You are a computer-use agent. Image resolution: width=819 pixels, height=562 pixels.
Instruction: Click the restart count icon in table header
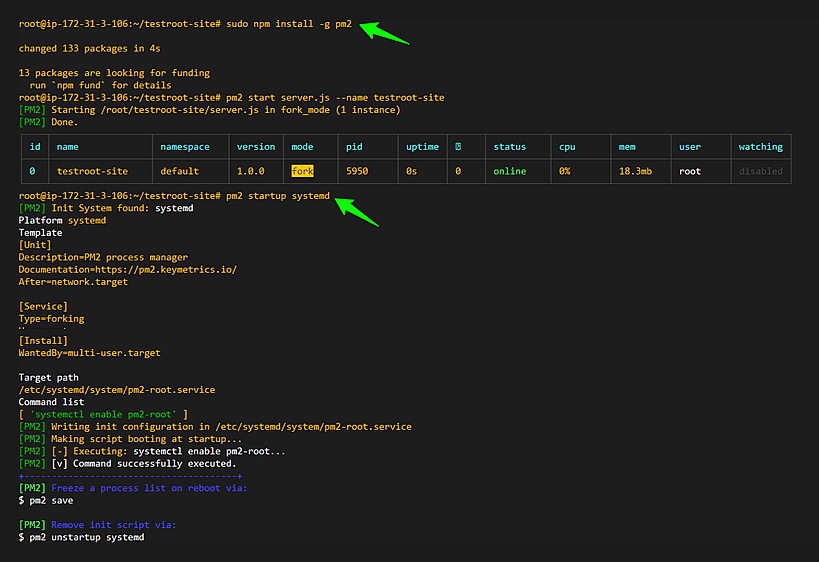[x=457, y=147]
